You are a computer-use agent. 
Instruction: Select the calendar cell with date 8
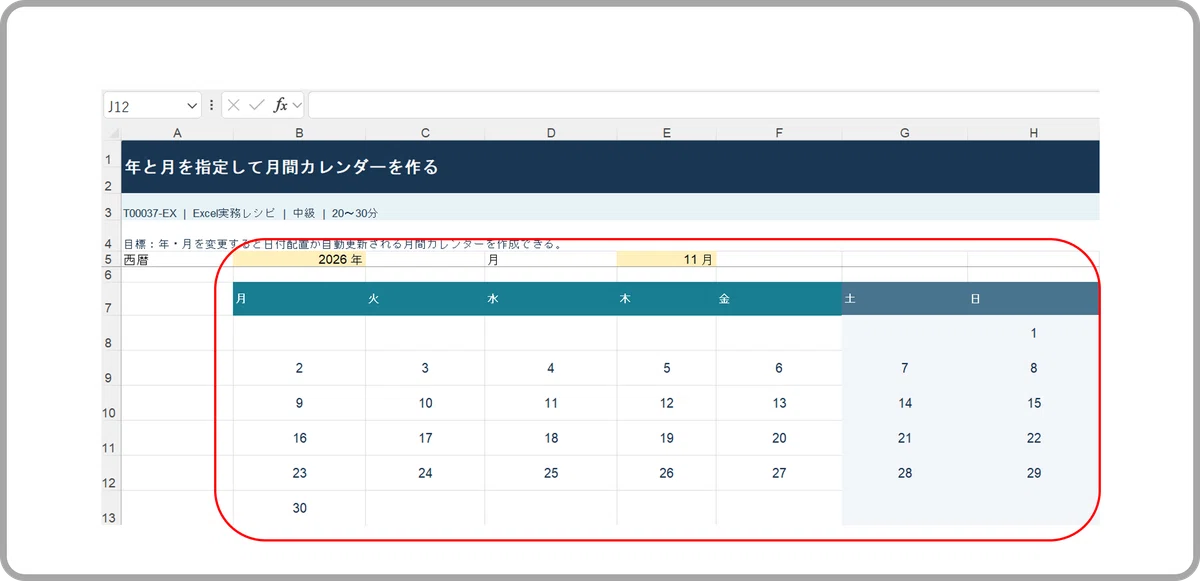(1033, 368)
